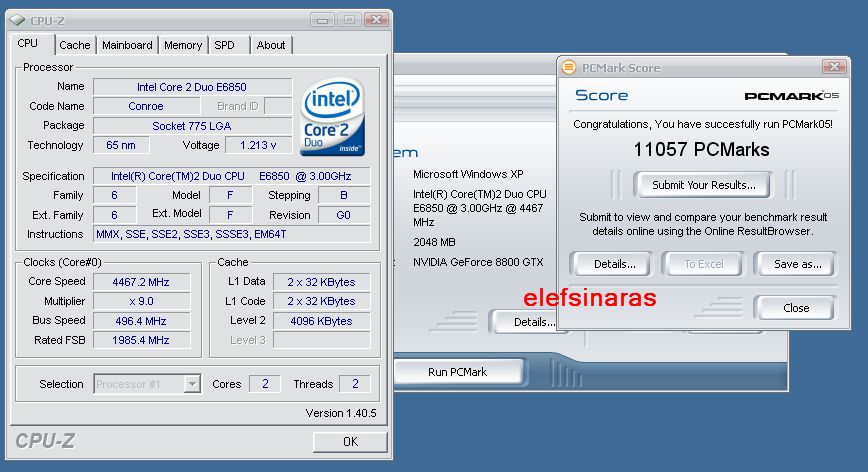
Task: Click the Code Name value Conroe
Action: pos(146,106)
